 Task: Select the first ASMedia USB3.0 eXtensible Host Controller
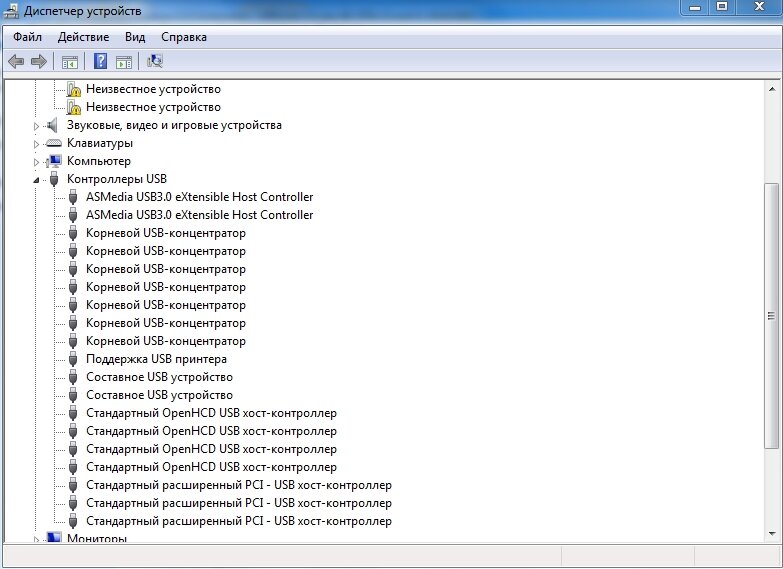pos(200,197)
